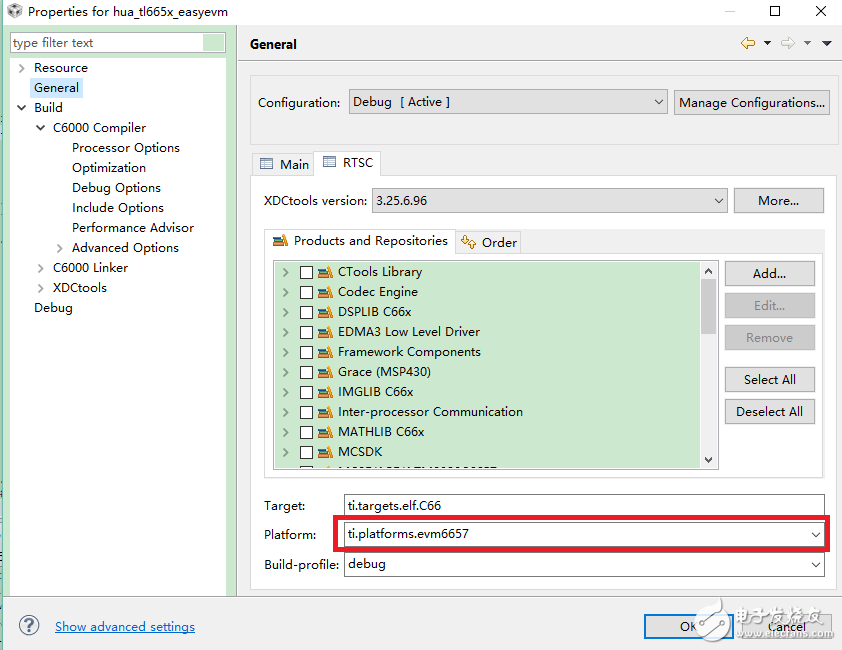This screenshot has width=842, height=650.
Task: Open Optimization settings page
Action: point(109,168)
